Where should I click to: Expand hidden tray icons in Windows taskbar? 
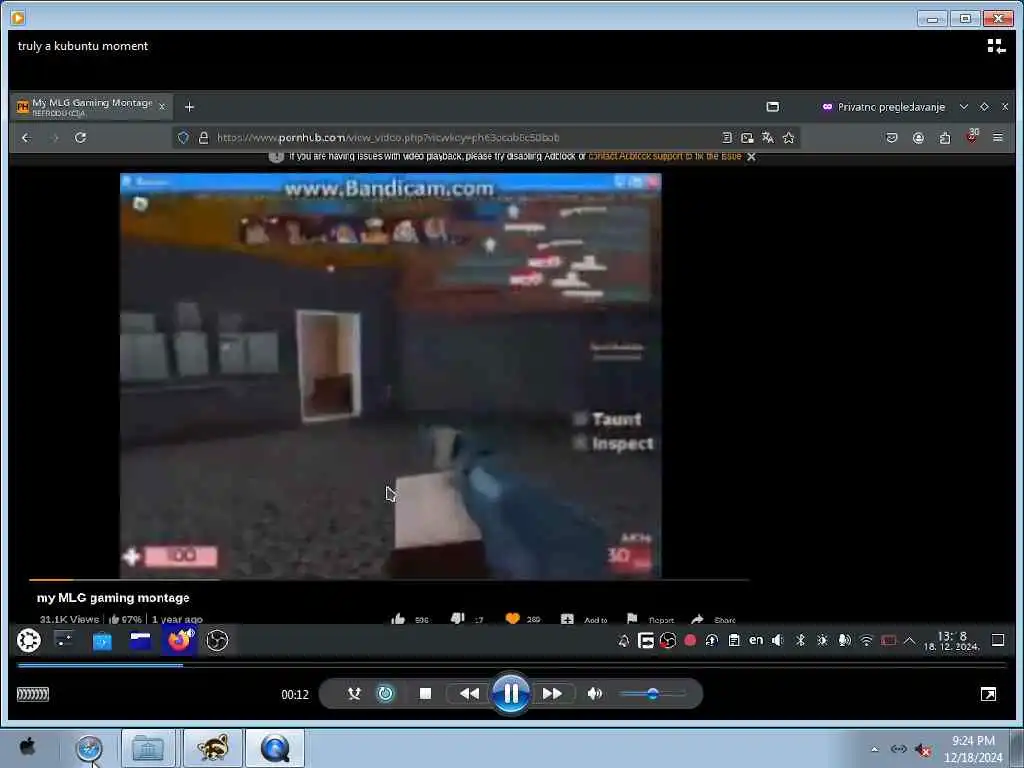pyautogui.click(x=874, y=749)
